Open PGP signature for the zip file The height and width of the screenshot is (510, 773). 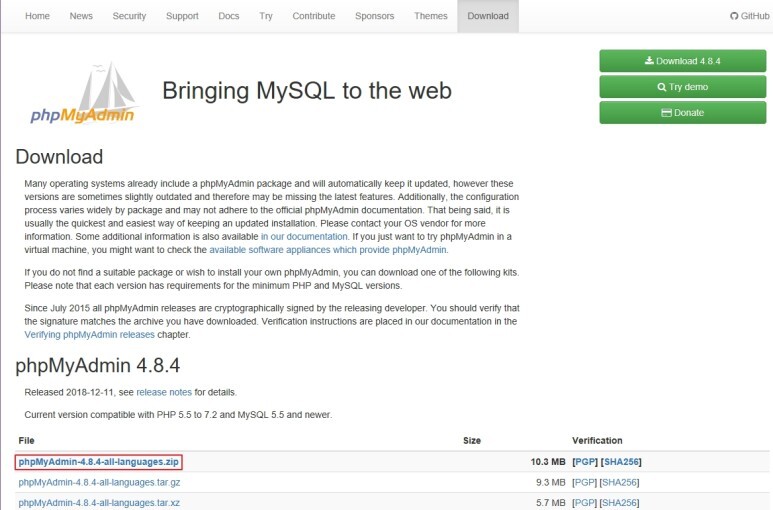click(x=585, y=462)
